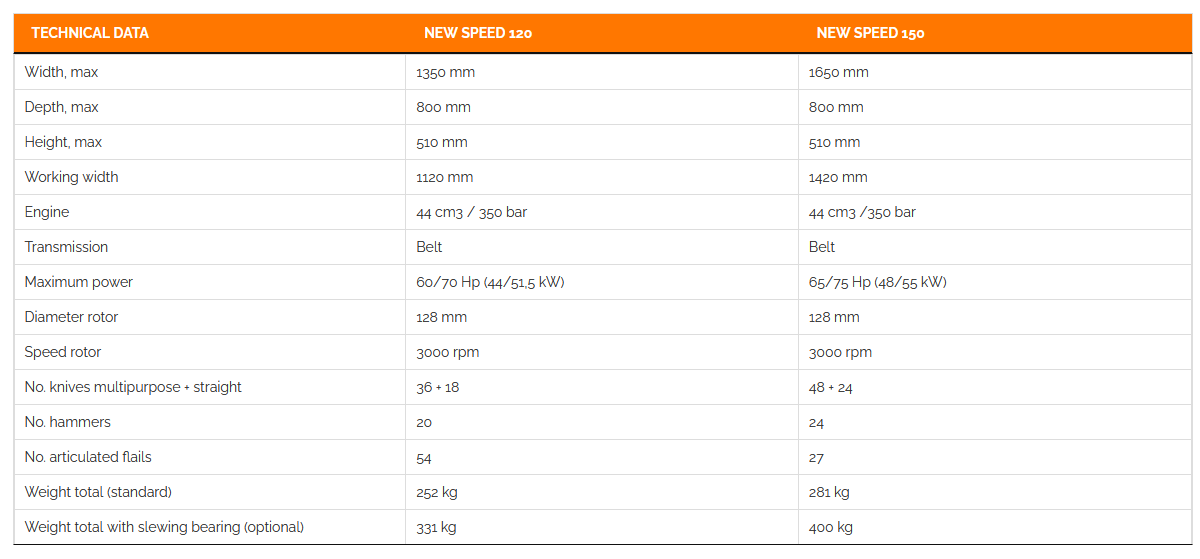Click the 400 kg weight value

click(x=831, y=527)
